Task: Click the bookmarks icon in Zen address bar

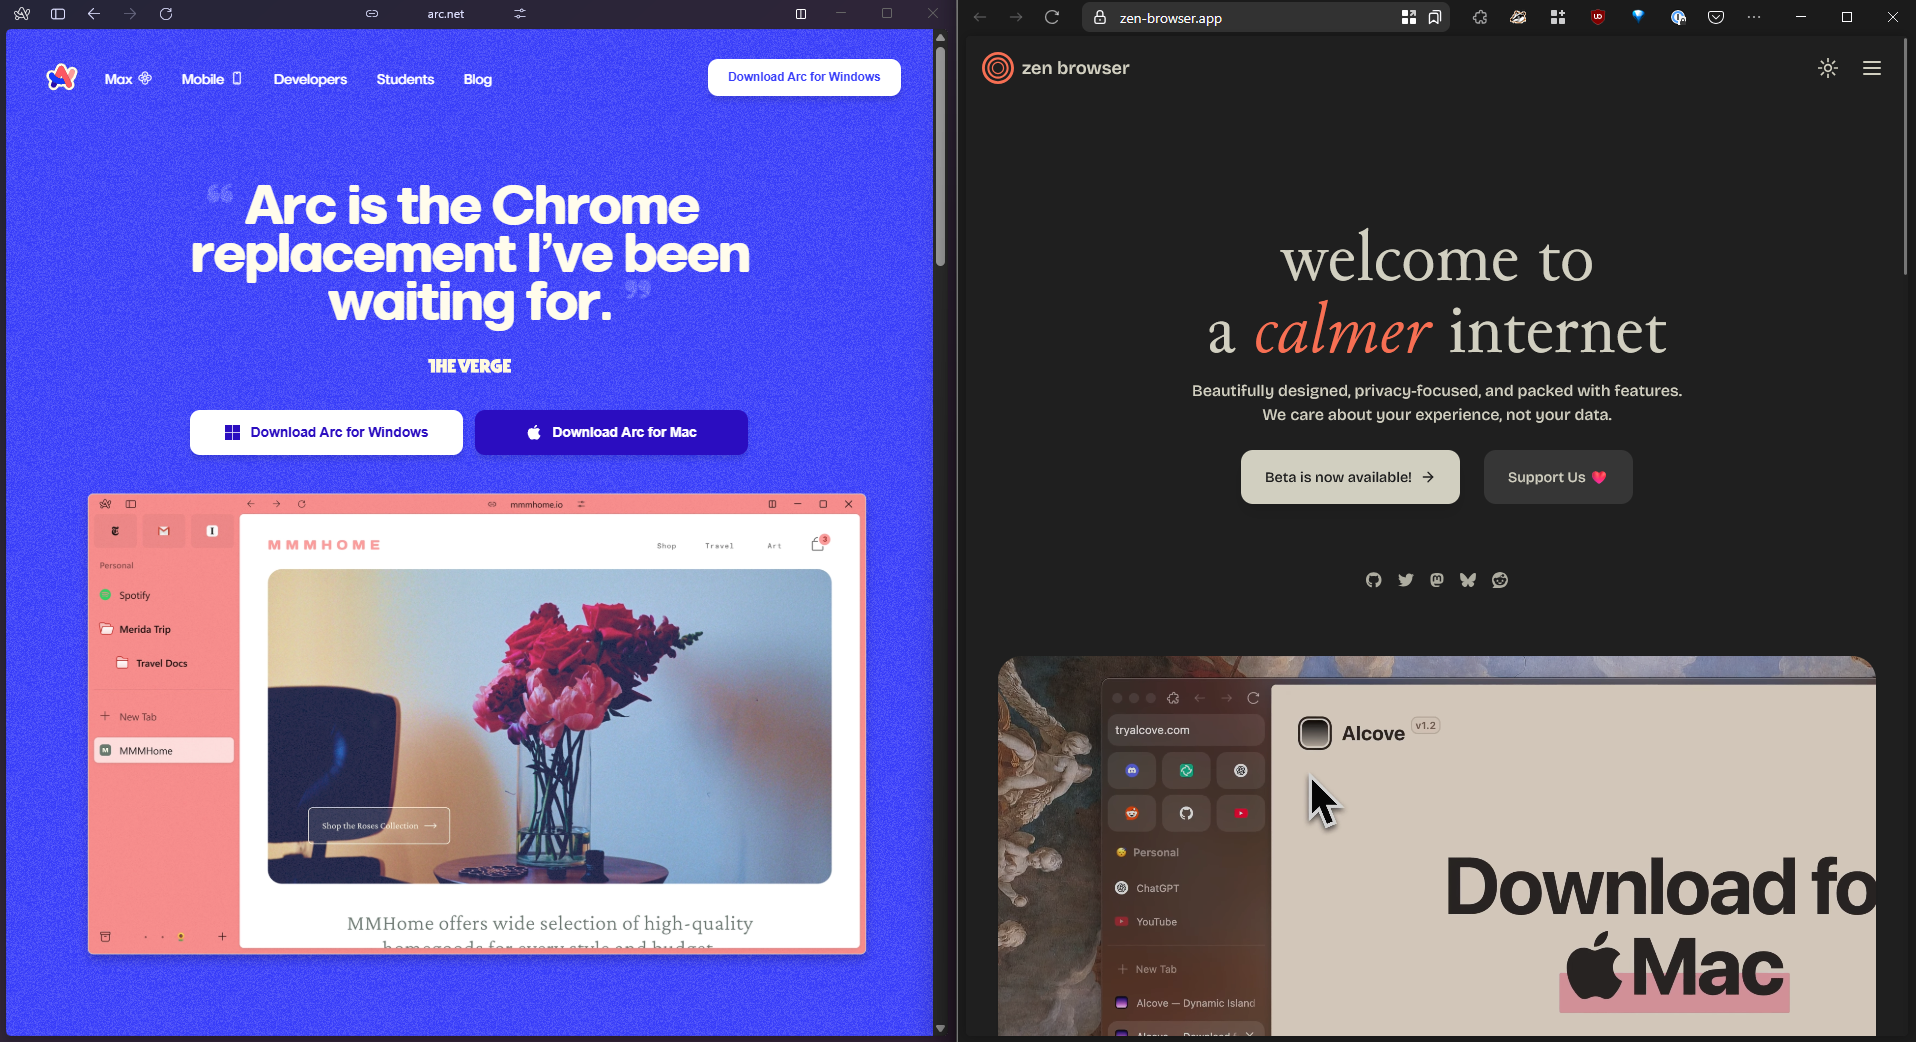Action: point(1435,17)
